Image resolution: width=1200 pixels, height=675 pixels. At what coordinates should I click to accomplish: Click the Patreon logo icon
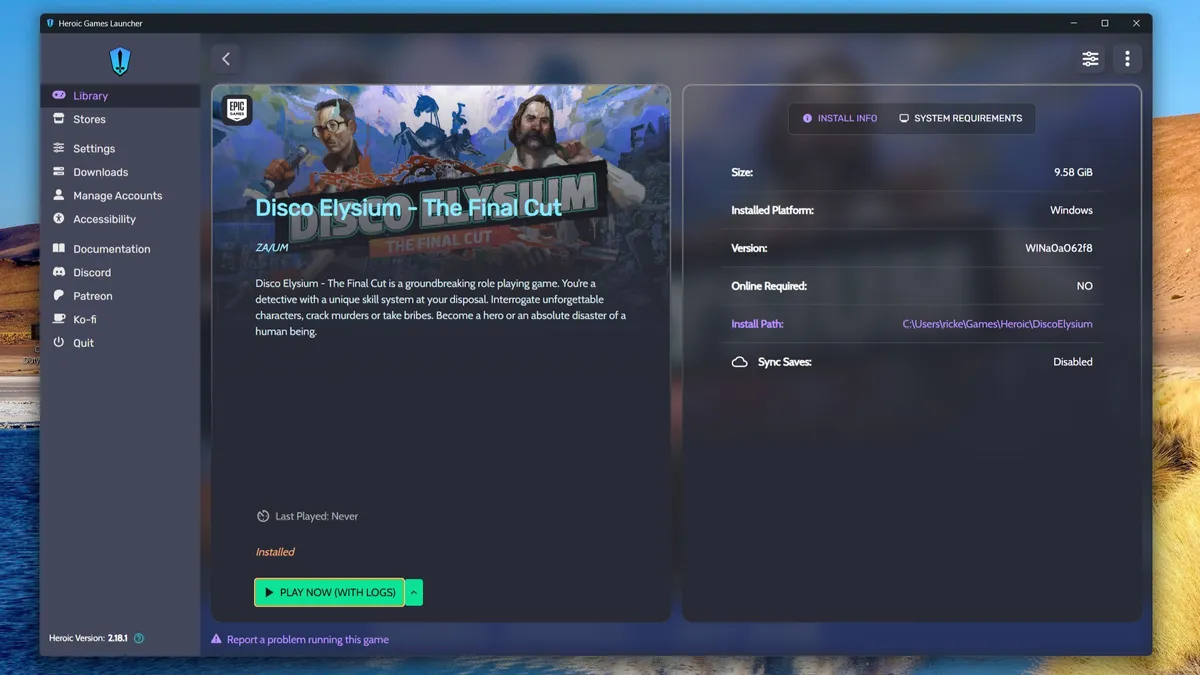pyautogui.click(x=58, y=296)
